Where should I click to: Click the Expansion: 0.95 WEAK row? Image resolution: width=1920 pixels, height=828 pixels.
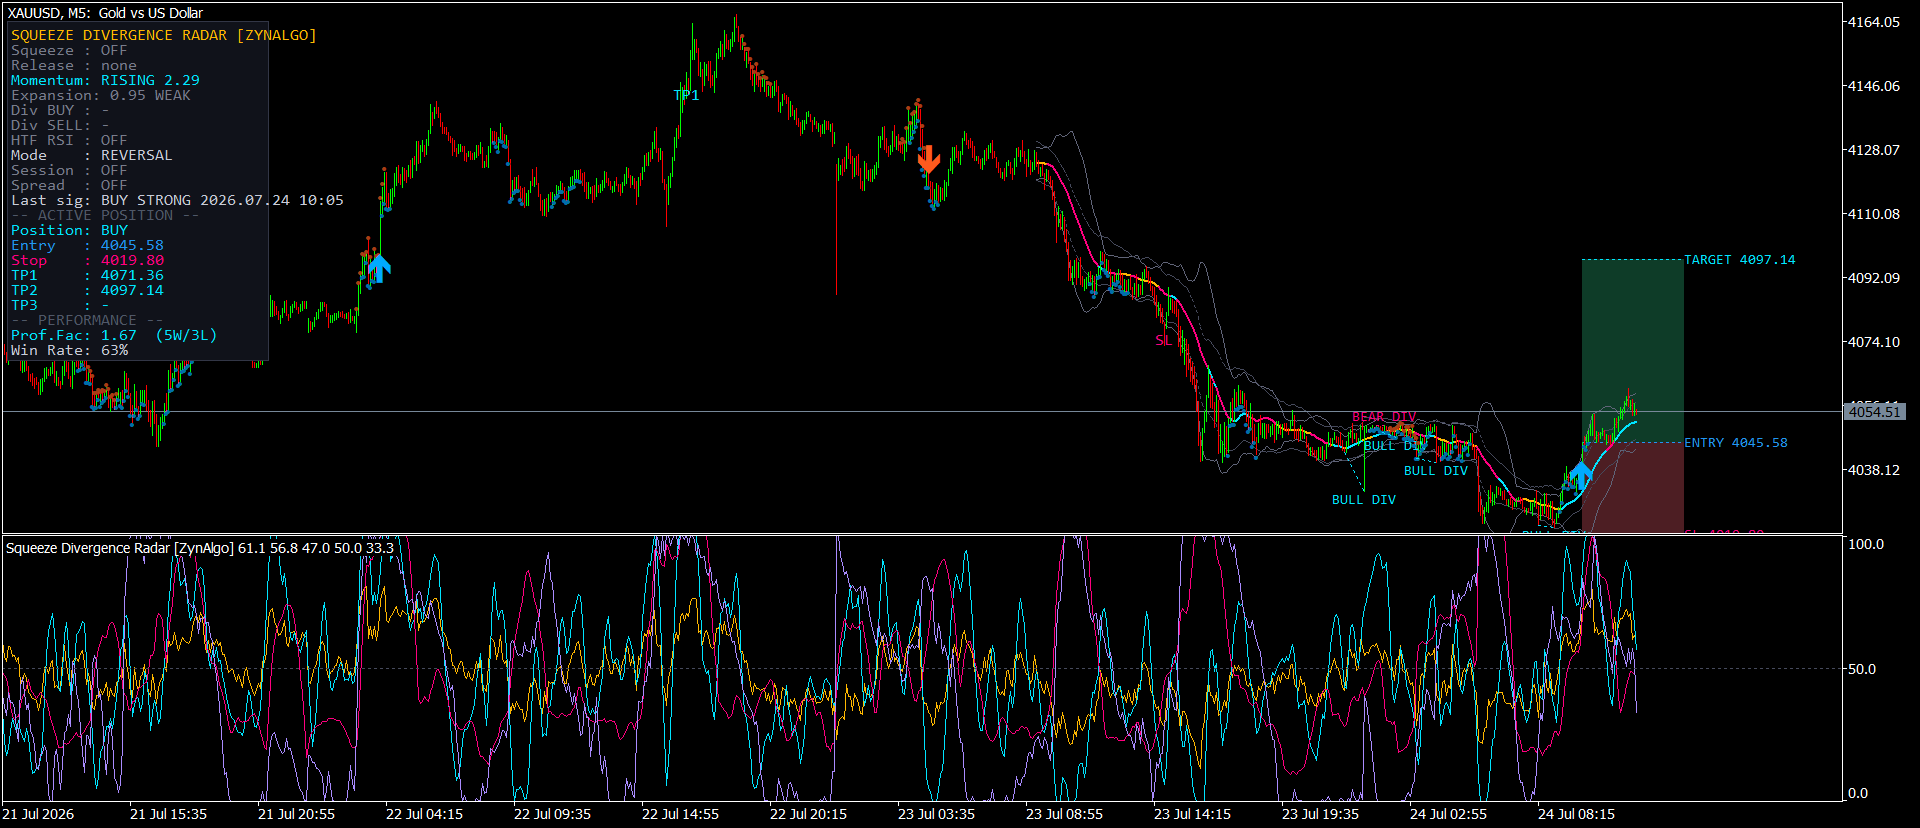pyautogui.click(x=100, y=95)
